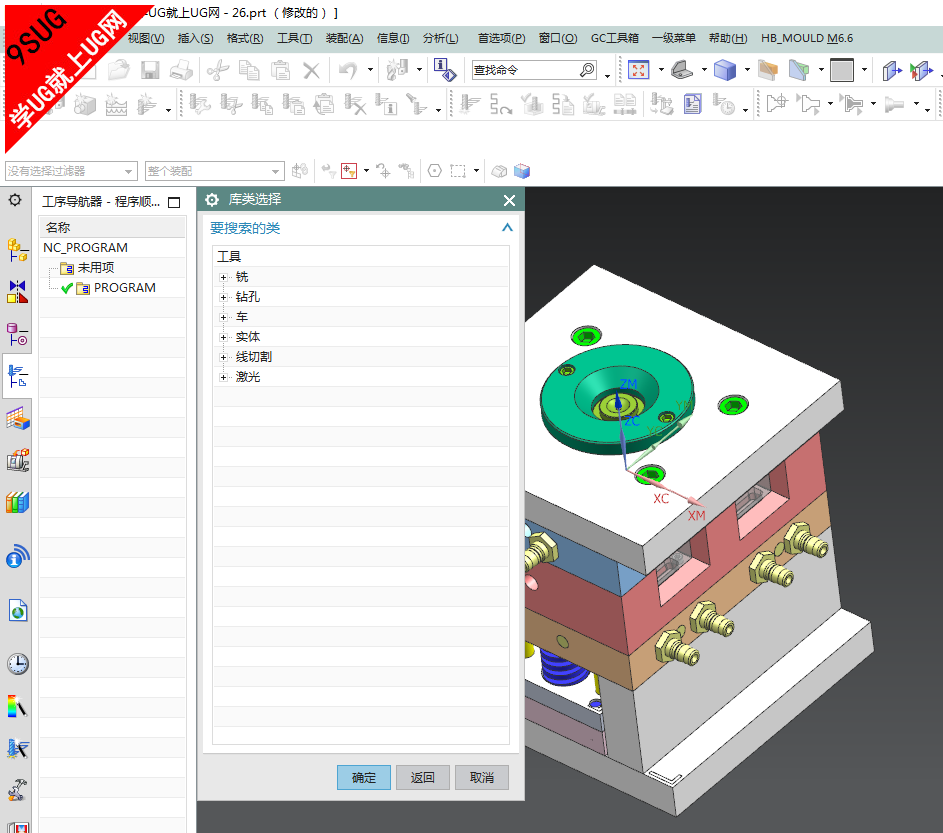Open the 整个装配 scope dropdown
Image resolution: width=943 pixels, height=833 pixels.
214,171
